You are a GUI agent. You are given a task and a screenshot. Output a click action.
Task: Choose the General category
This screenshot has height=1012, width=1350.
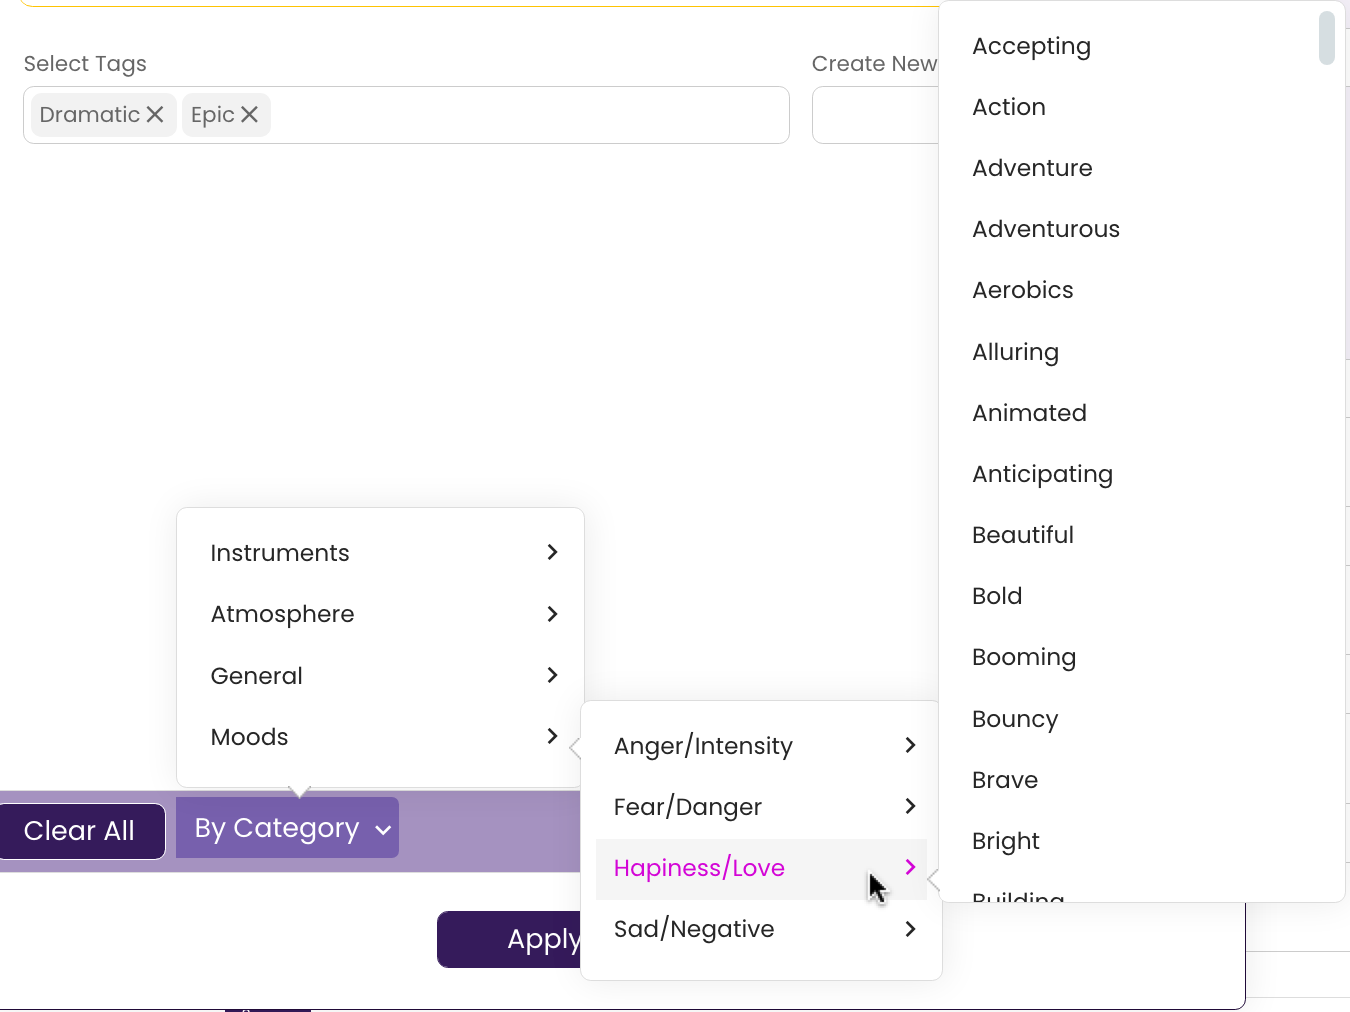click(x=380, y=676)
